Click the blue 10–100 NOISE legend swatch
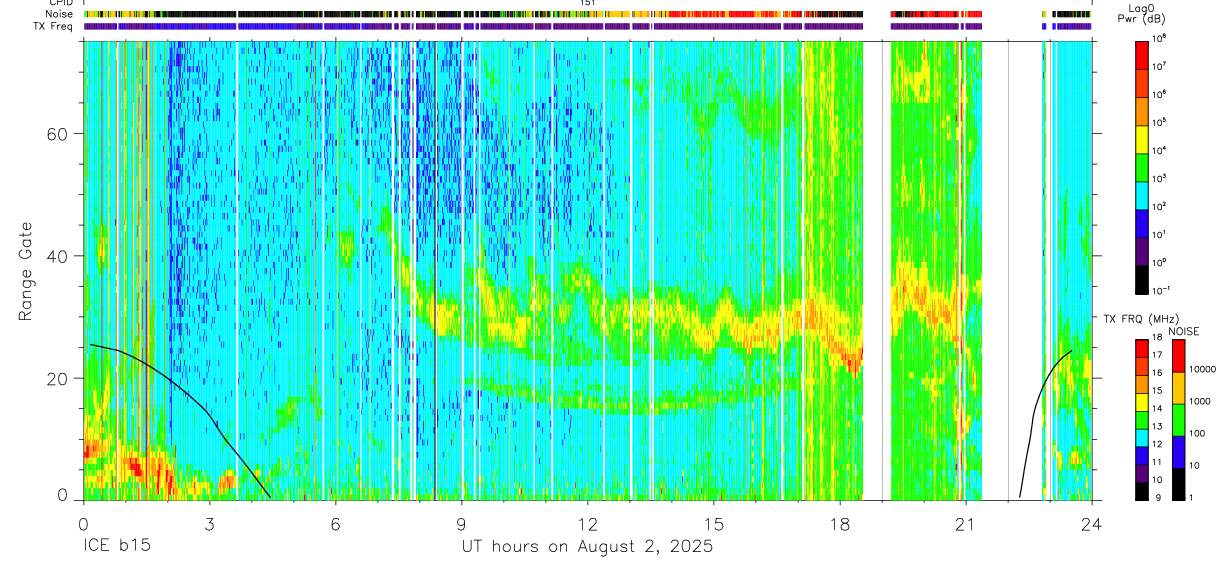 pyautogui.click(x=1178, y=451)
